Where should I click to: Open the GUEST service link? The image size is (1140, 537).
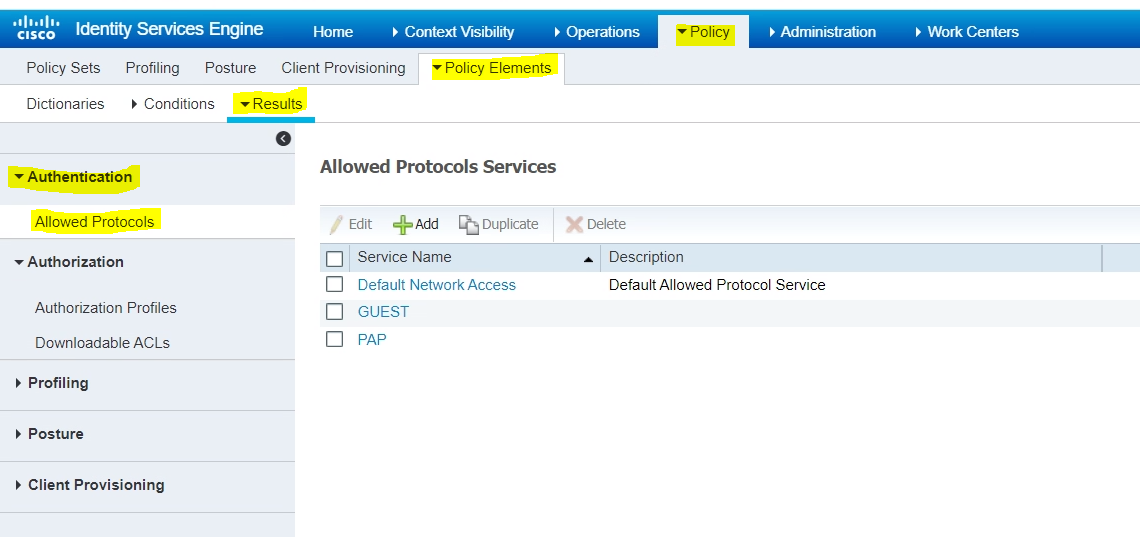(383, 312)
